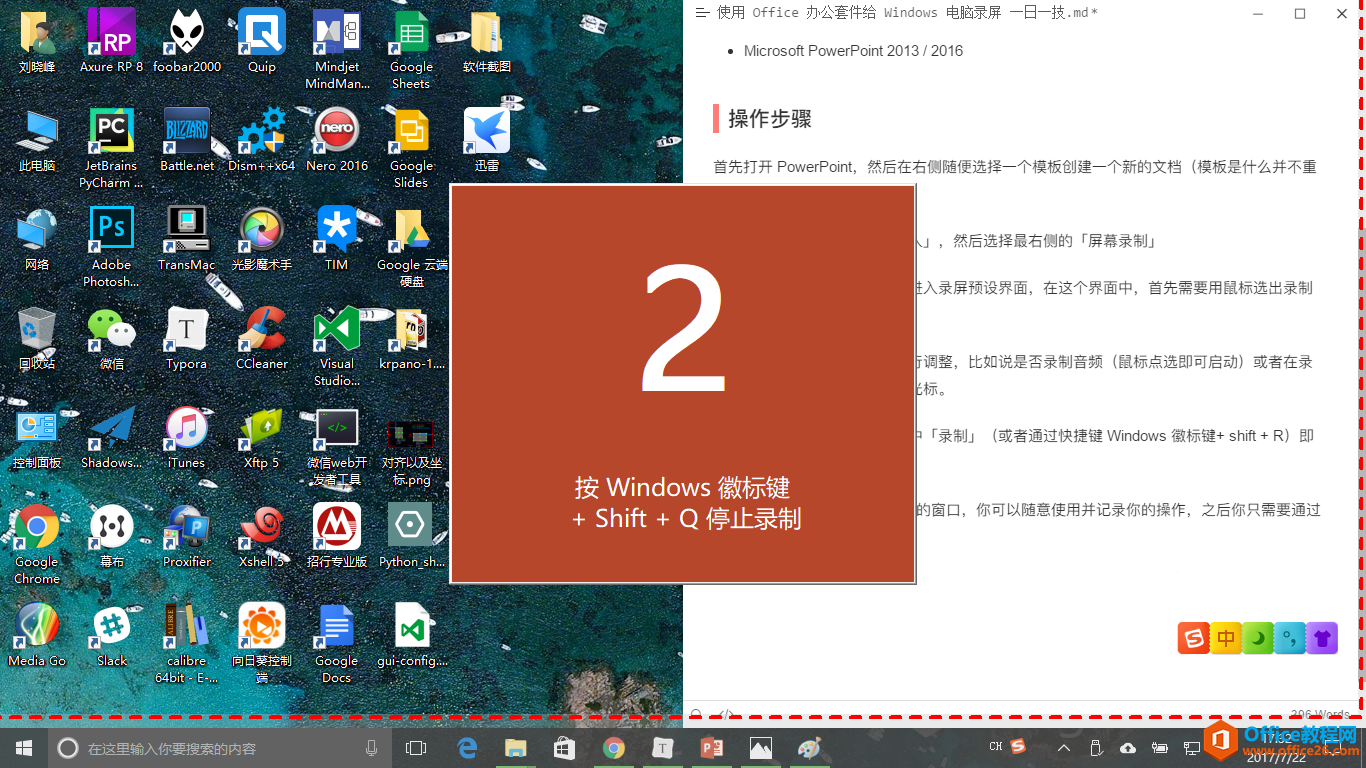Click the CH language indicator in the tray
Screen dimensions: 1366x768
996,746
